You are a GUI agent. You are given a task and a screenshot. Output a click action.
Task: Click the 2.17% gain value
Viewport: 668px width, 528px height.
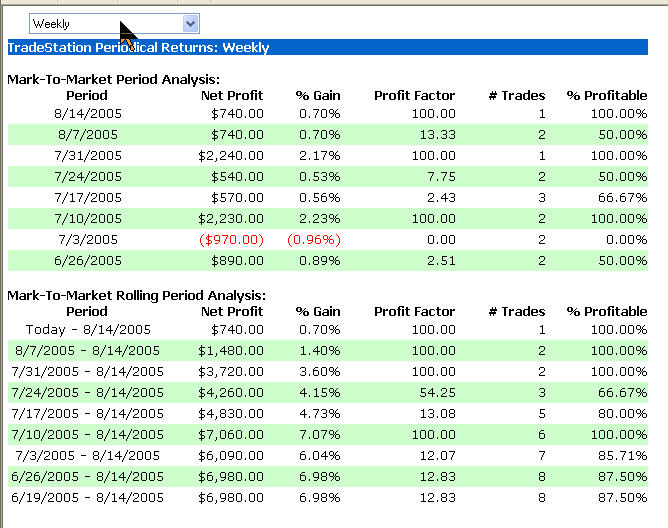coord(320,156)
